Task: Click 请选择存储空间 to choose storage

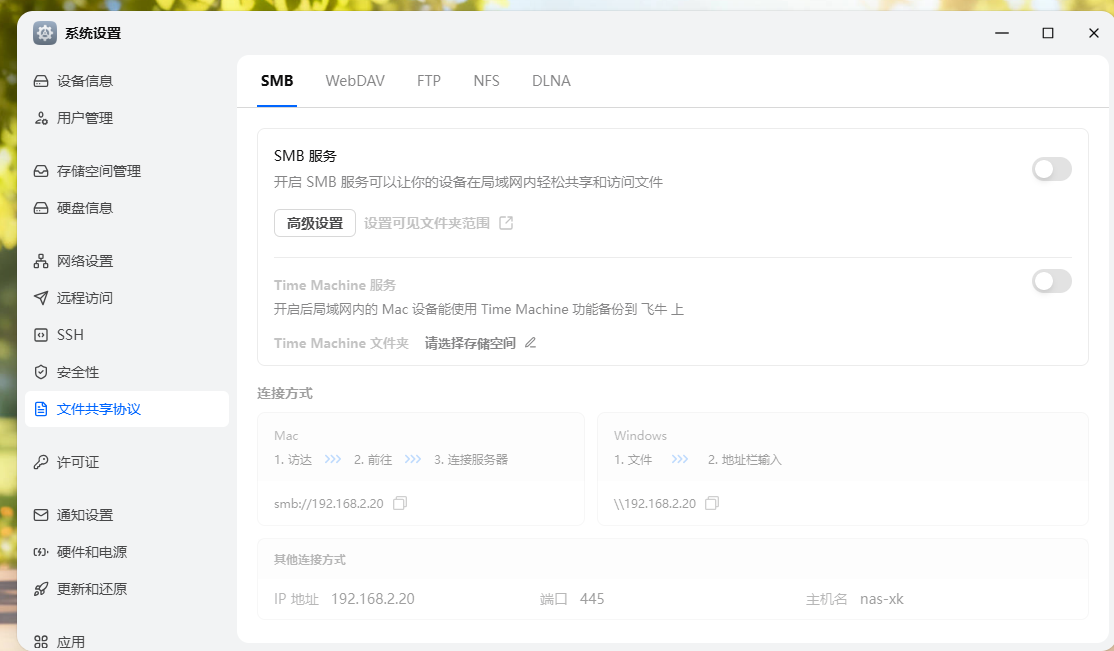Action: 470,343
